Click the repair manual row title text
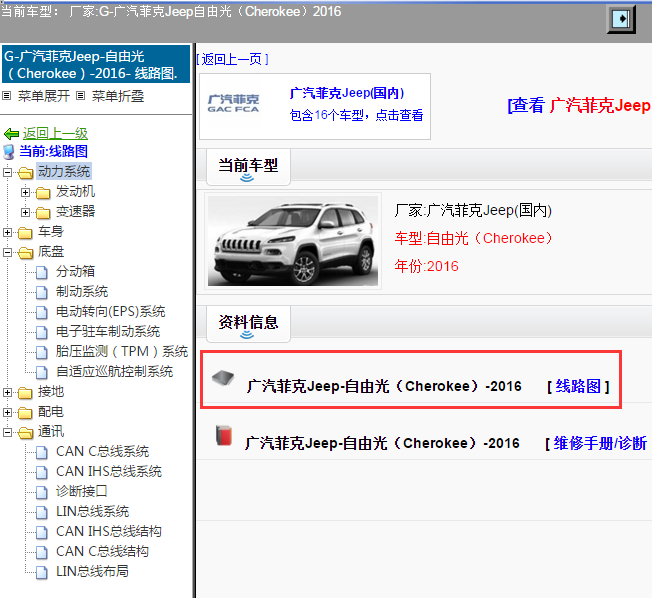 [x=382, y=444]
